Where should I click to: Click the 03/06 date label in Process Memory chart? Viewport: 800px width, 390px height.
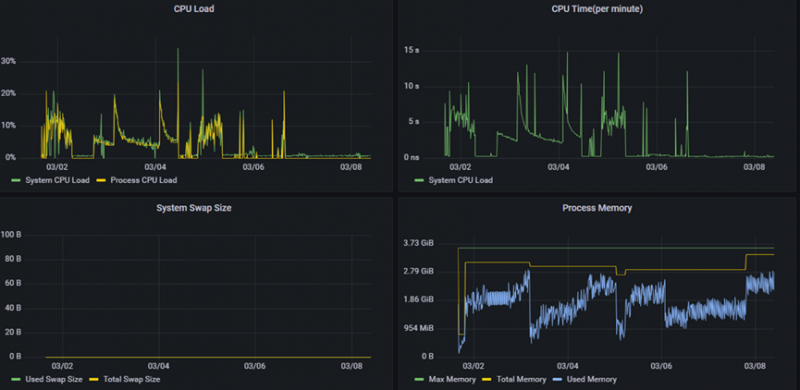661,366
